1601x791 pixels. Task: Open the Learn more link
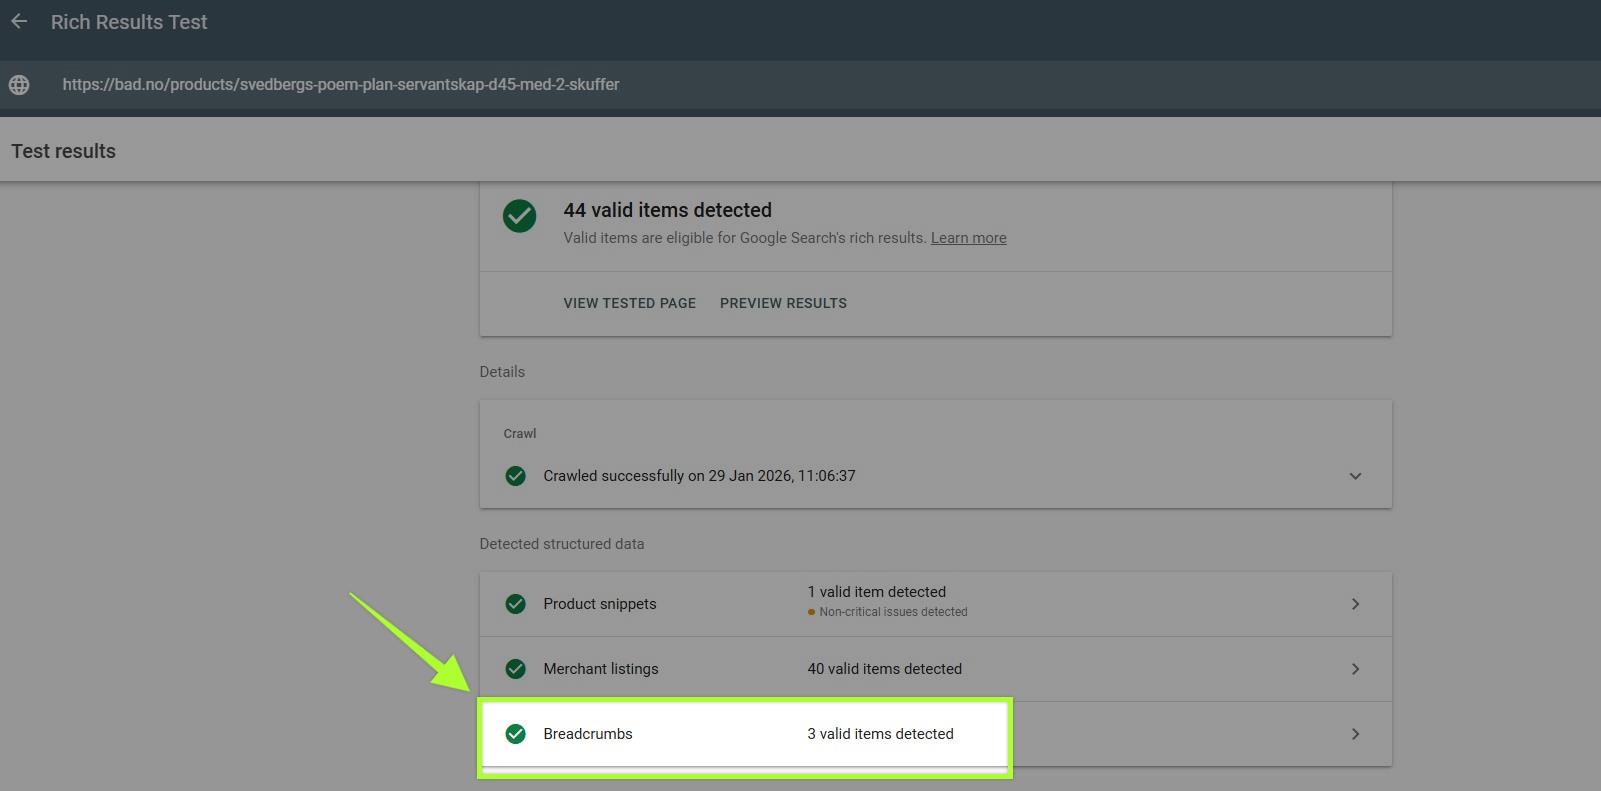[x=968, y=238]
